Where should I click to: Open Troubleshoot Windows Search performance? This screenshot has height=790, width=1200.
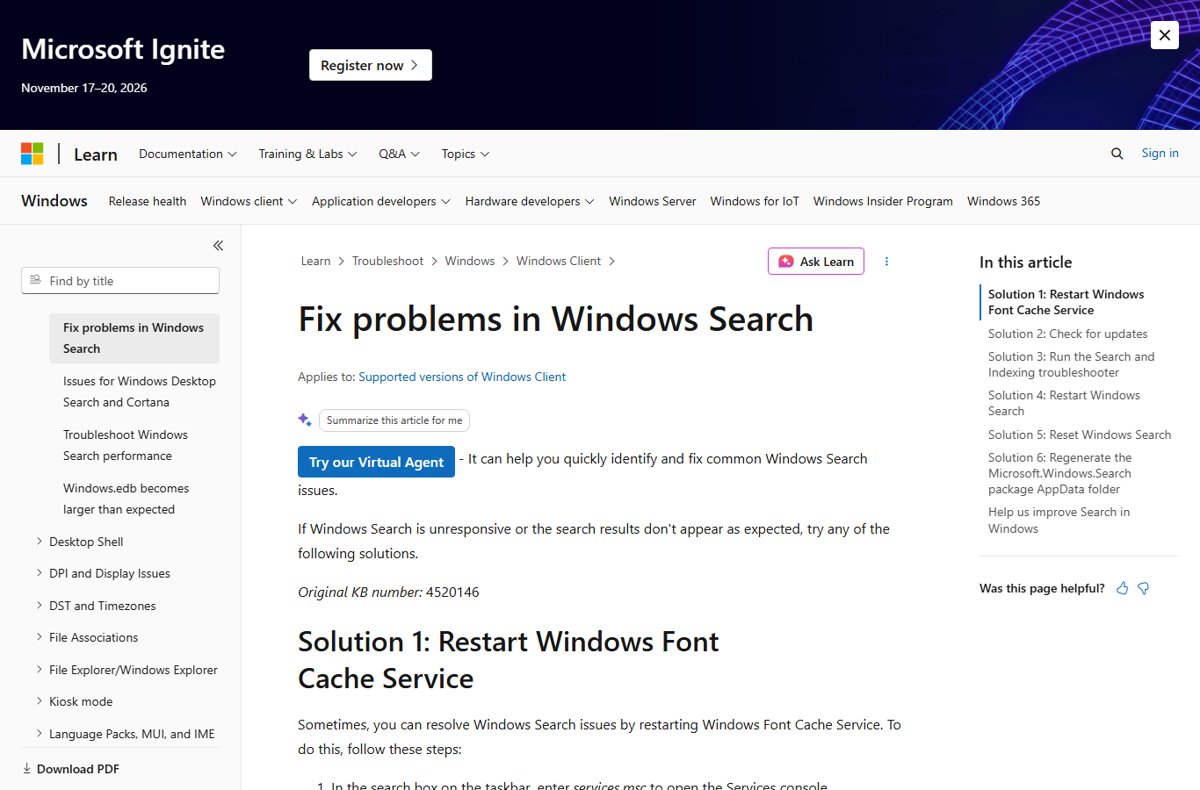point(125,445)
